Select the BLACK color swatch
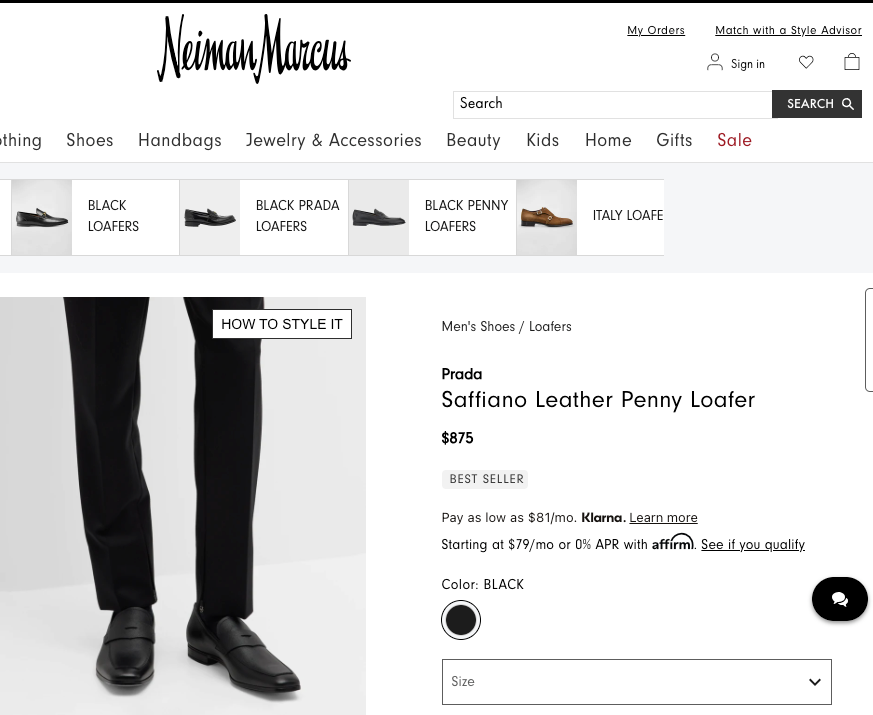This screenshot has height=715, width=873. pos(460,620)
